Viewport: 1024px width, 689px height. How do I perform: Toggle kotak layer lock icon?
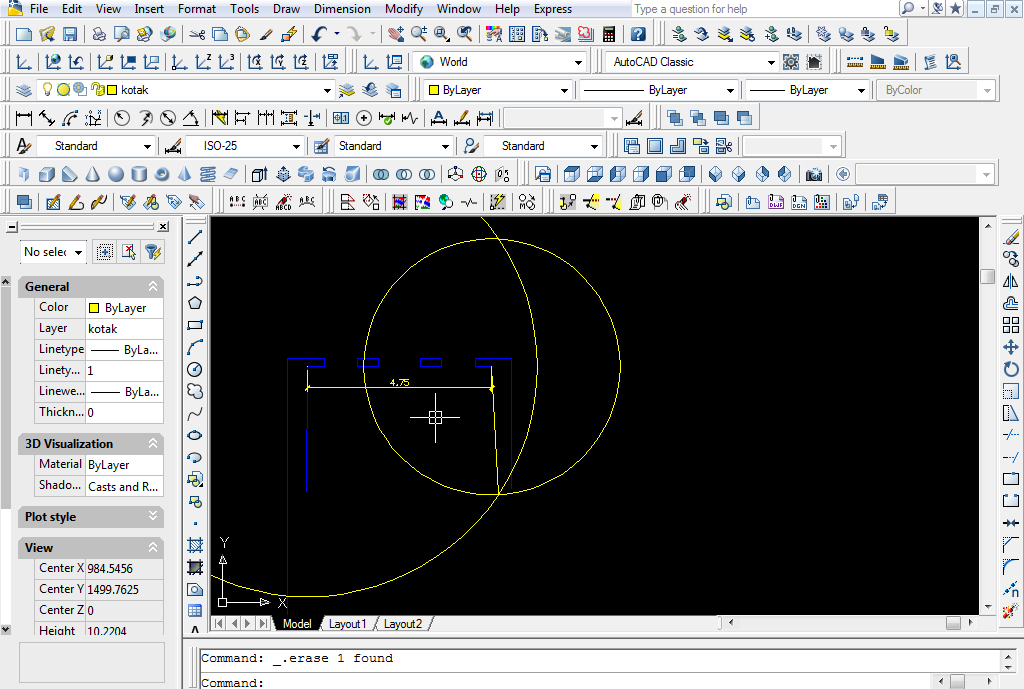98,89
